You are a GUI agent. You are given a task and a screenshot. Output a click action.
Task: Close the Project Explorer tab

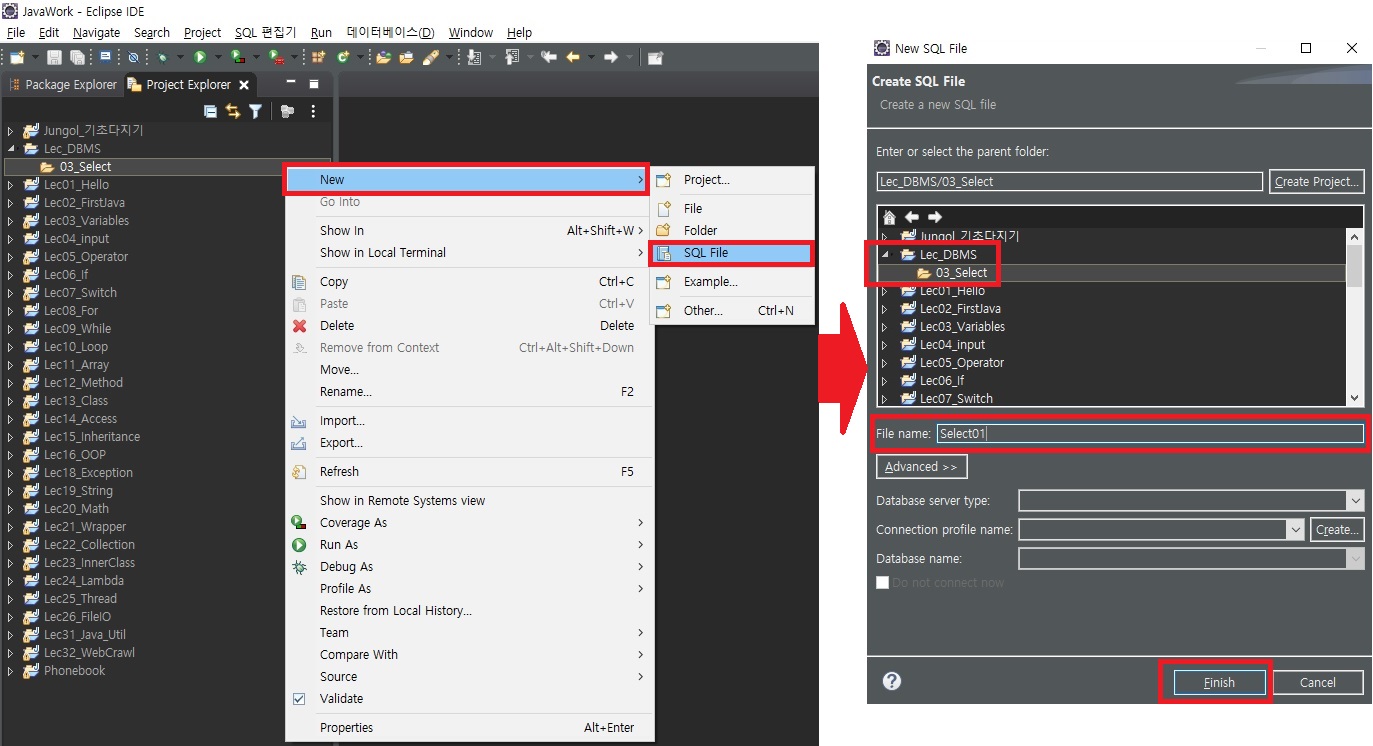click(x=244, y=85)
